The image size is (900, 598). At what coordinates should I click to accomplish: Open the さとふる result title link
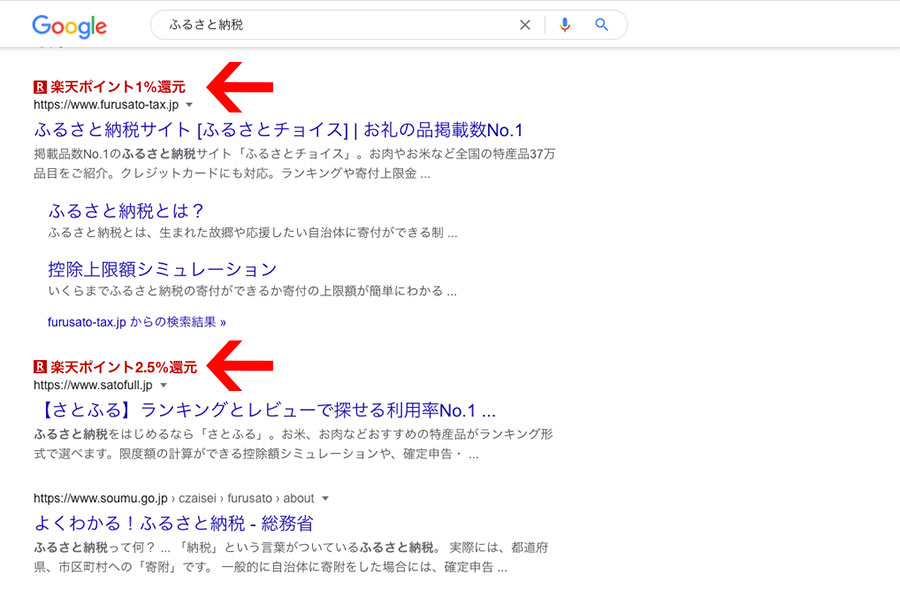267,410
